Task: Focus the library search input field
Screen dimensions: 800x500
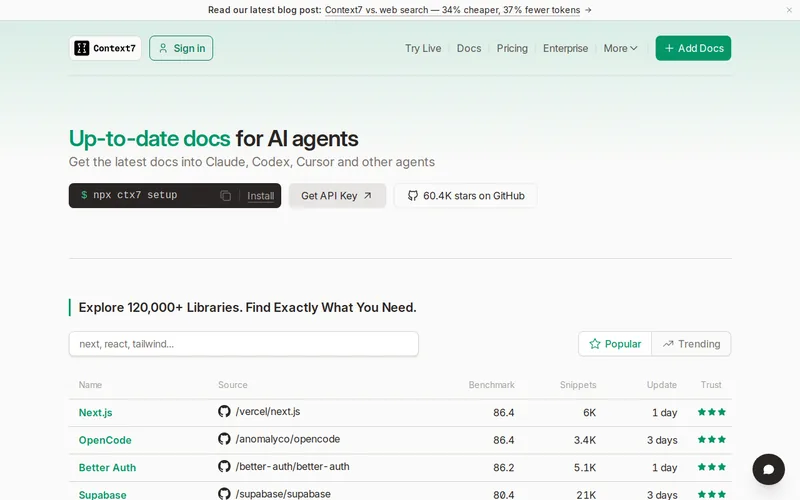Action: tap(243, 344)
